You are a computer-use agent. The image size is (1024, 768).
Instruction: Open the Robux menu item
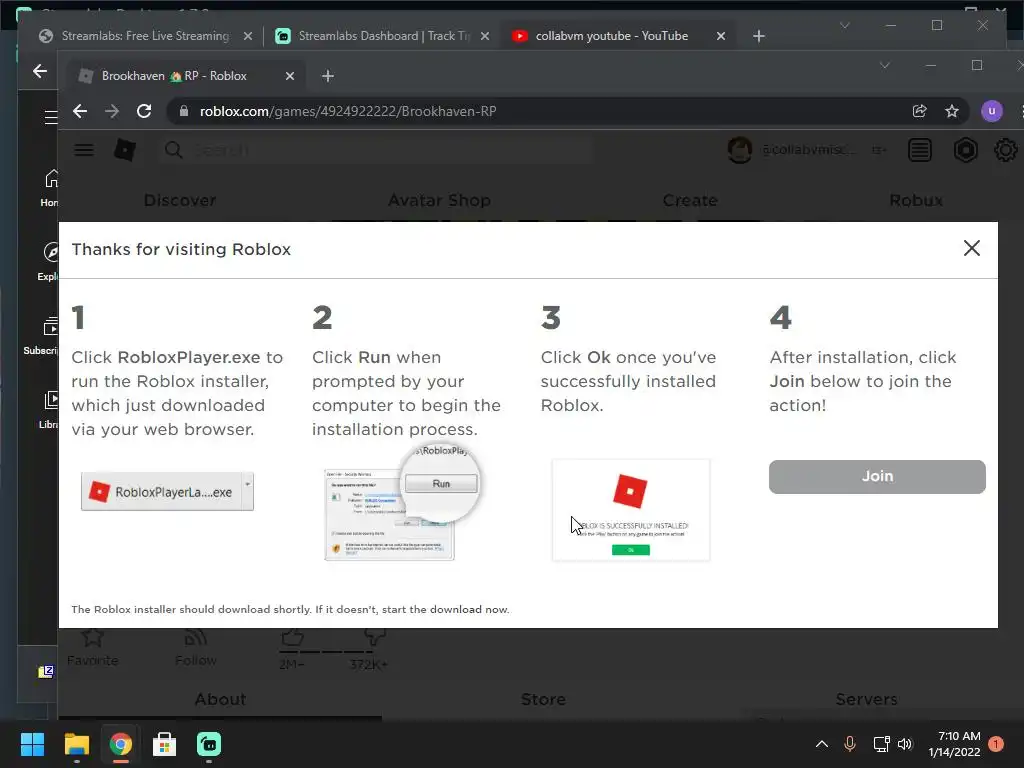pos(916,200)
